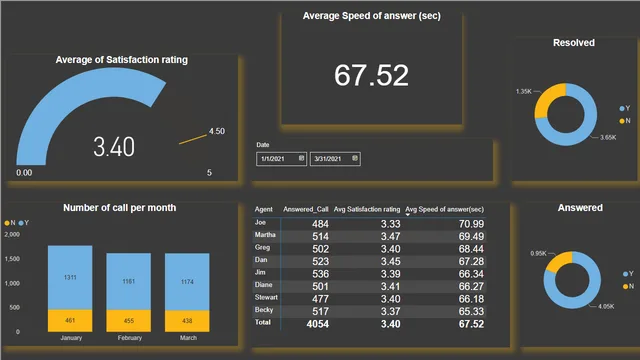Click the 1.35K Resolved data label
Screen dimensions: 640x360
[x=524, y=91]
